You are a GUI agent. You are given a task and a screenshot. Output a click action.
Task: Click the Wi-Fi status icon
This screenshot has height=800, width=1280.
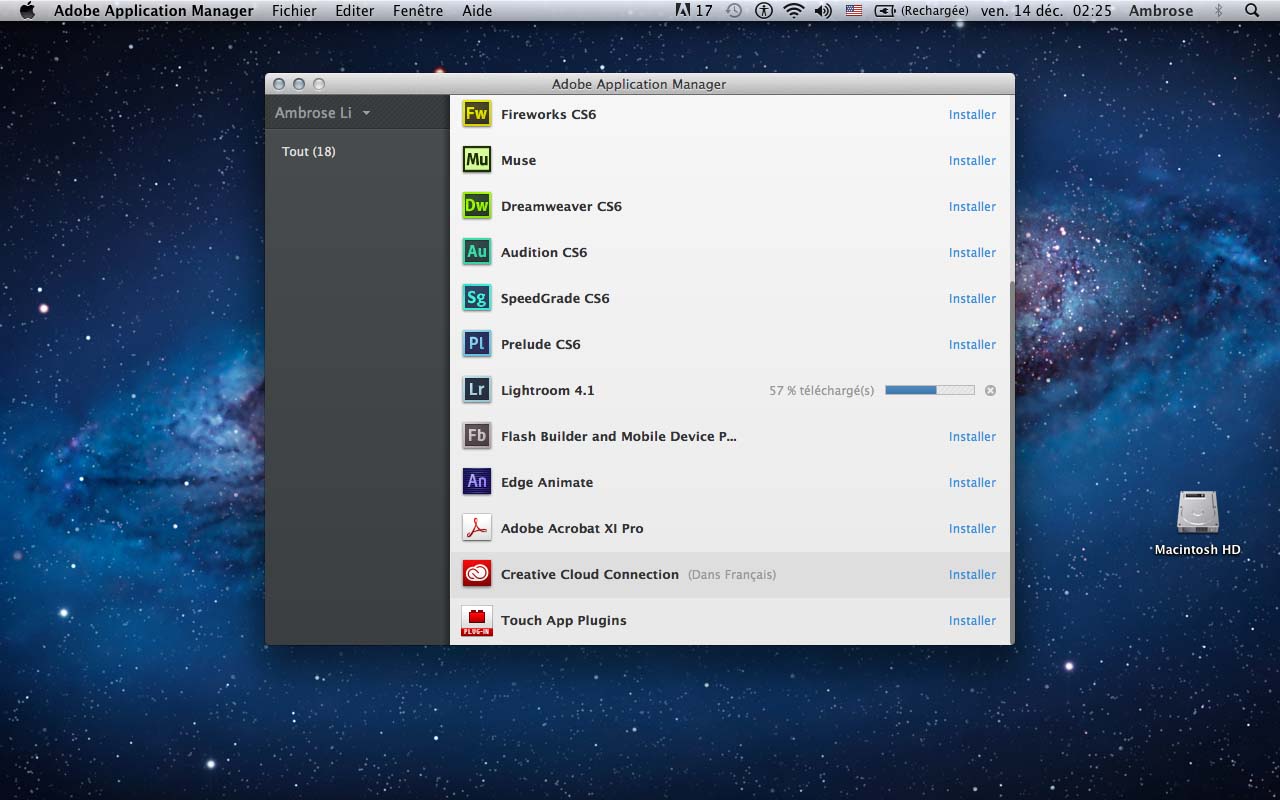point(794,11)
